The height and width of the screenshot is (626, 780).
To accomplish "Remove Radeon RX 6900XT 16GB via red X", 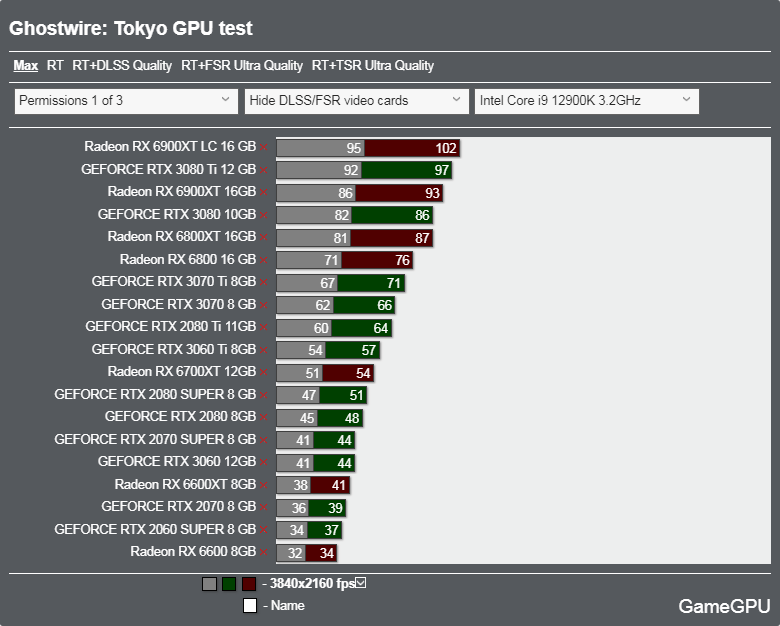I will [x=264, y=193].
